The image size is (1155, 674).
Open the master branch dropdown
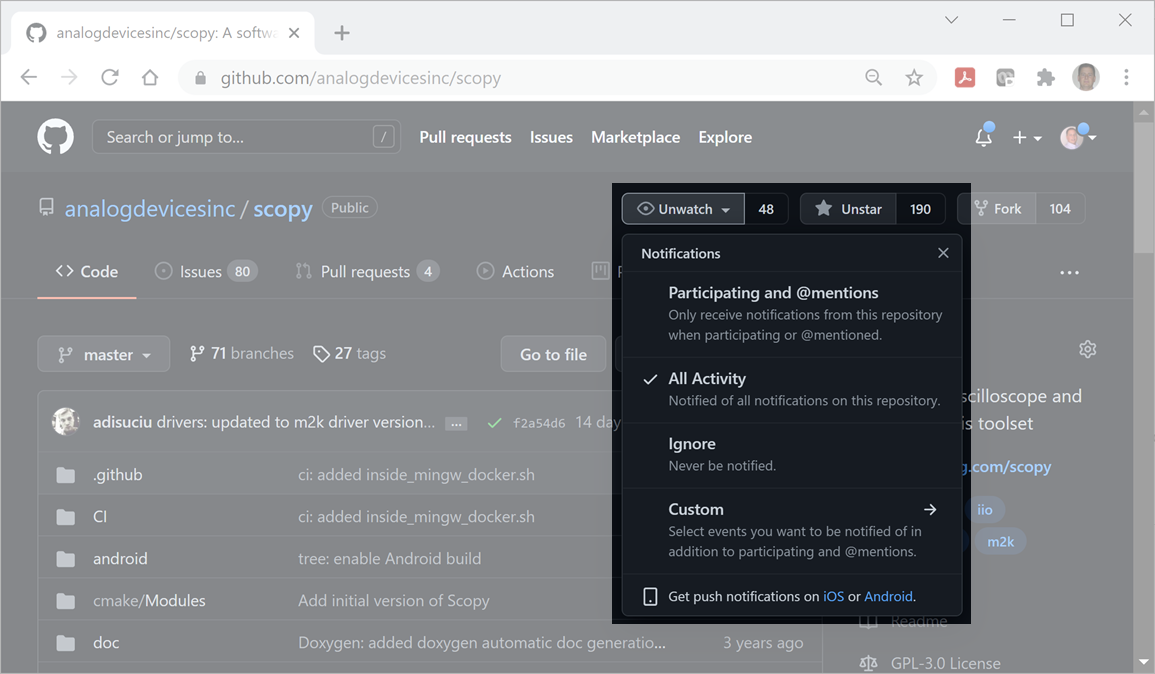click(x=103, y=353)
